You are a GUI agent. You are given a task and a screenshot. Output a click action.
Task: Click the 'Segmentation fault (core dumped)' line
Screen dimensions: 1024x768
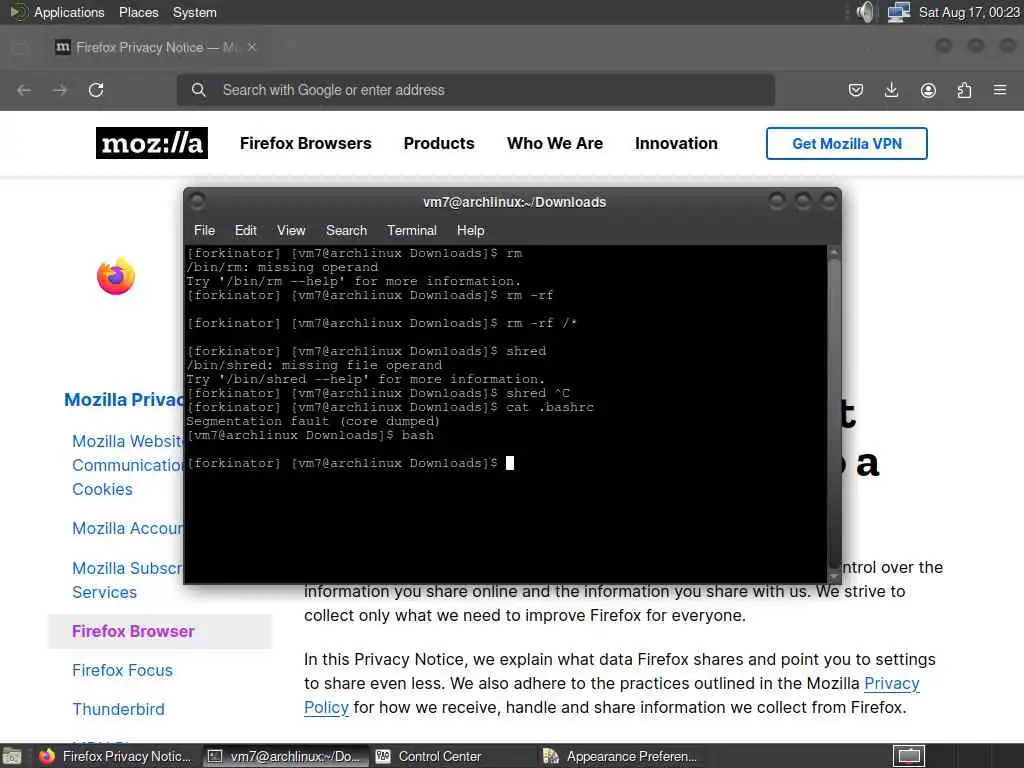313,421
